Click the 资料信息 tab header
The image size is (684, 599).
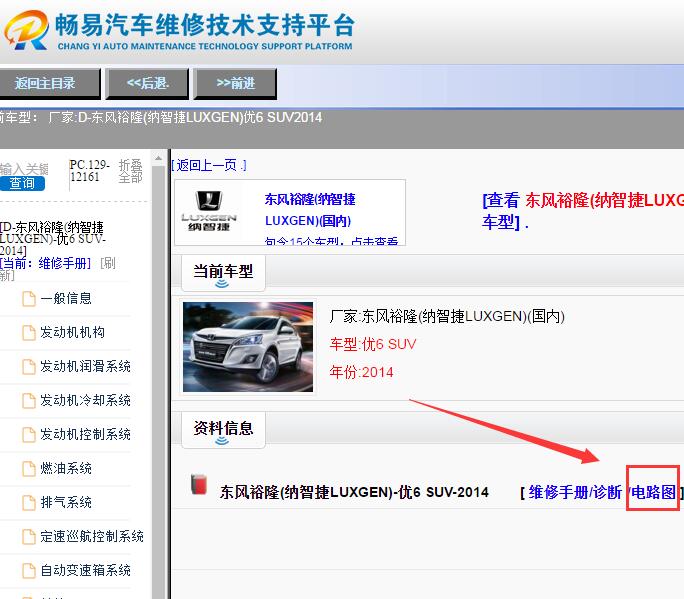(x=223, y=430)
